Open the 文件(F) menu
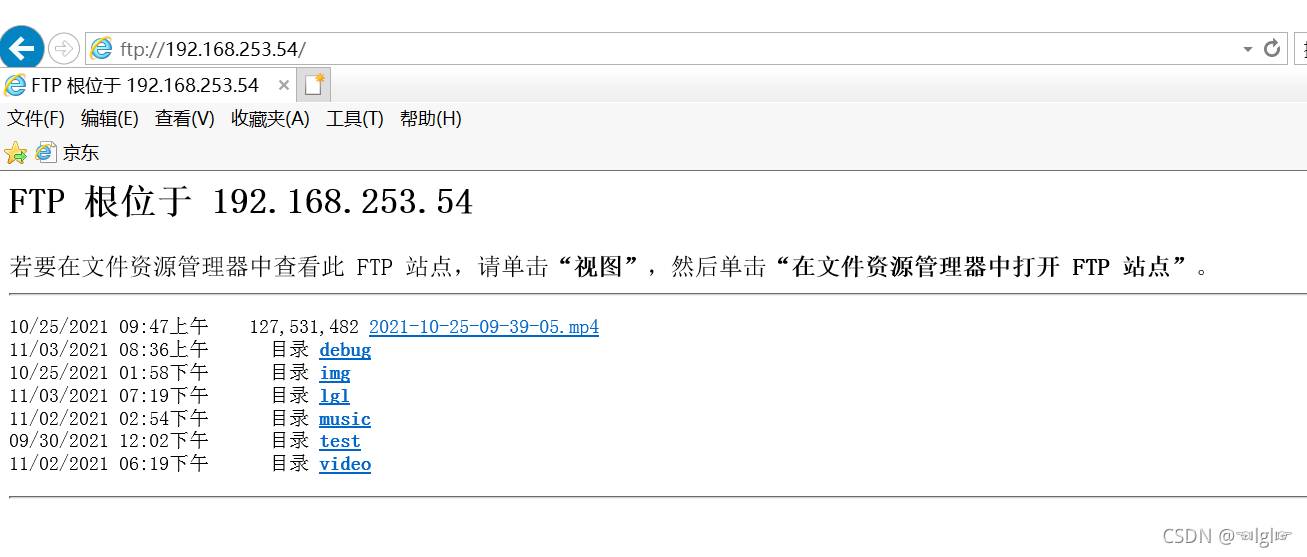 [36, 119]
